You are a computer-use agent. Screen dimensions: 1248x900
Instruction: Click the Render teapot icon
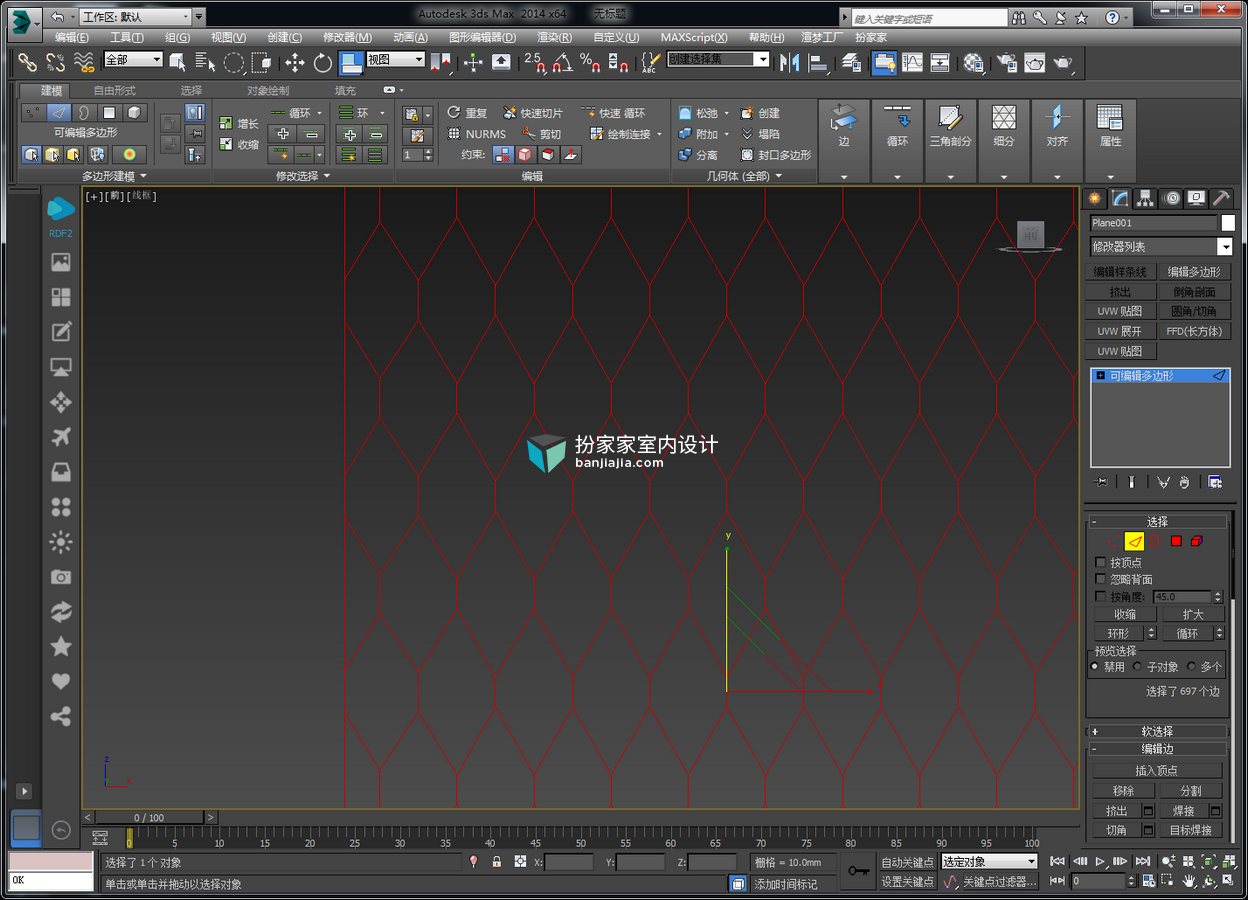click(1062, 62)
